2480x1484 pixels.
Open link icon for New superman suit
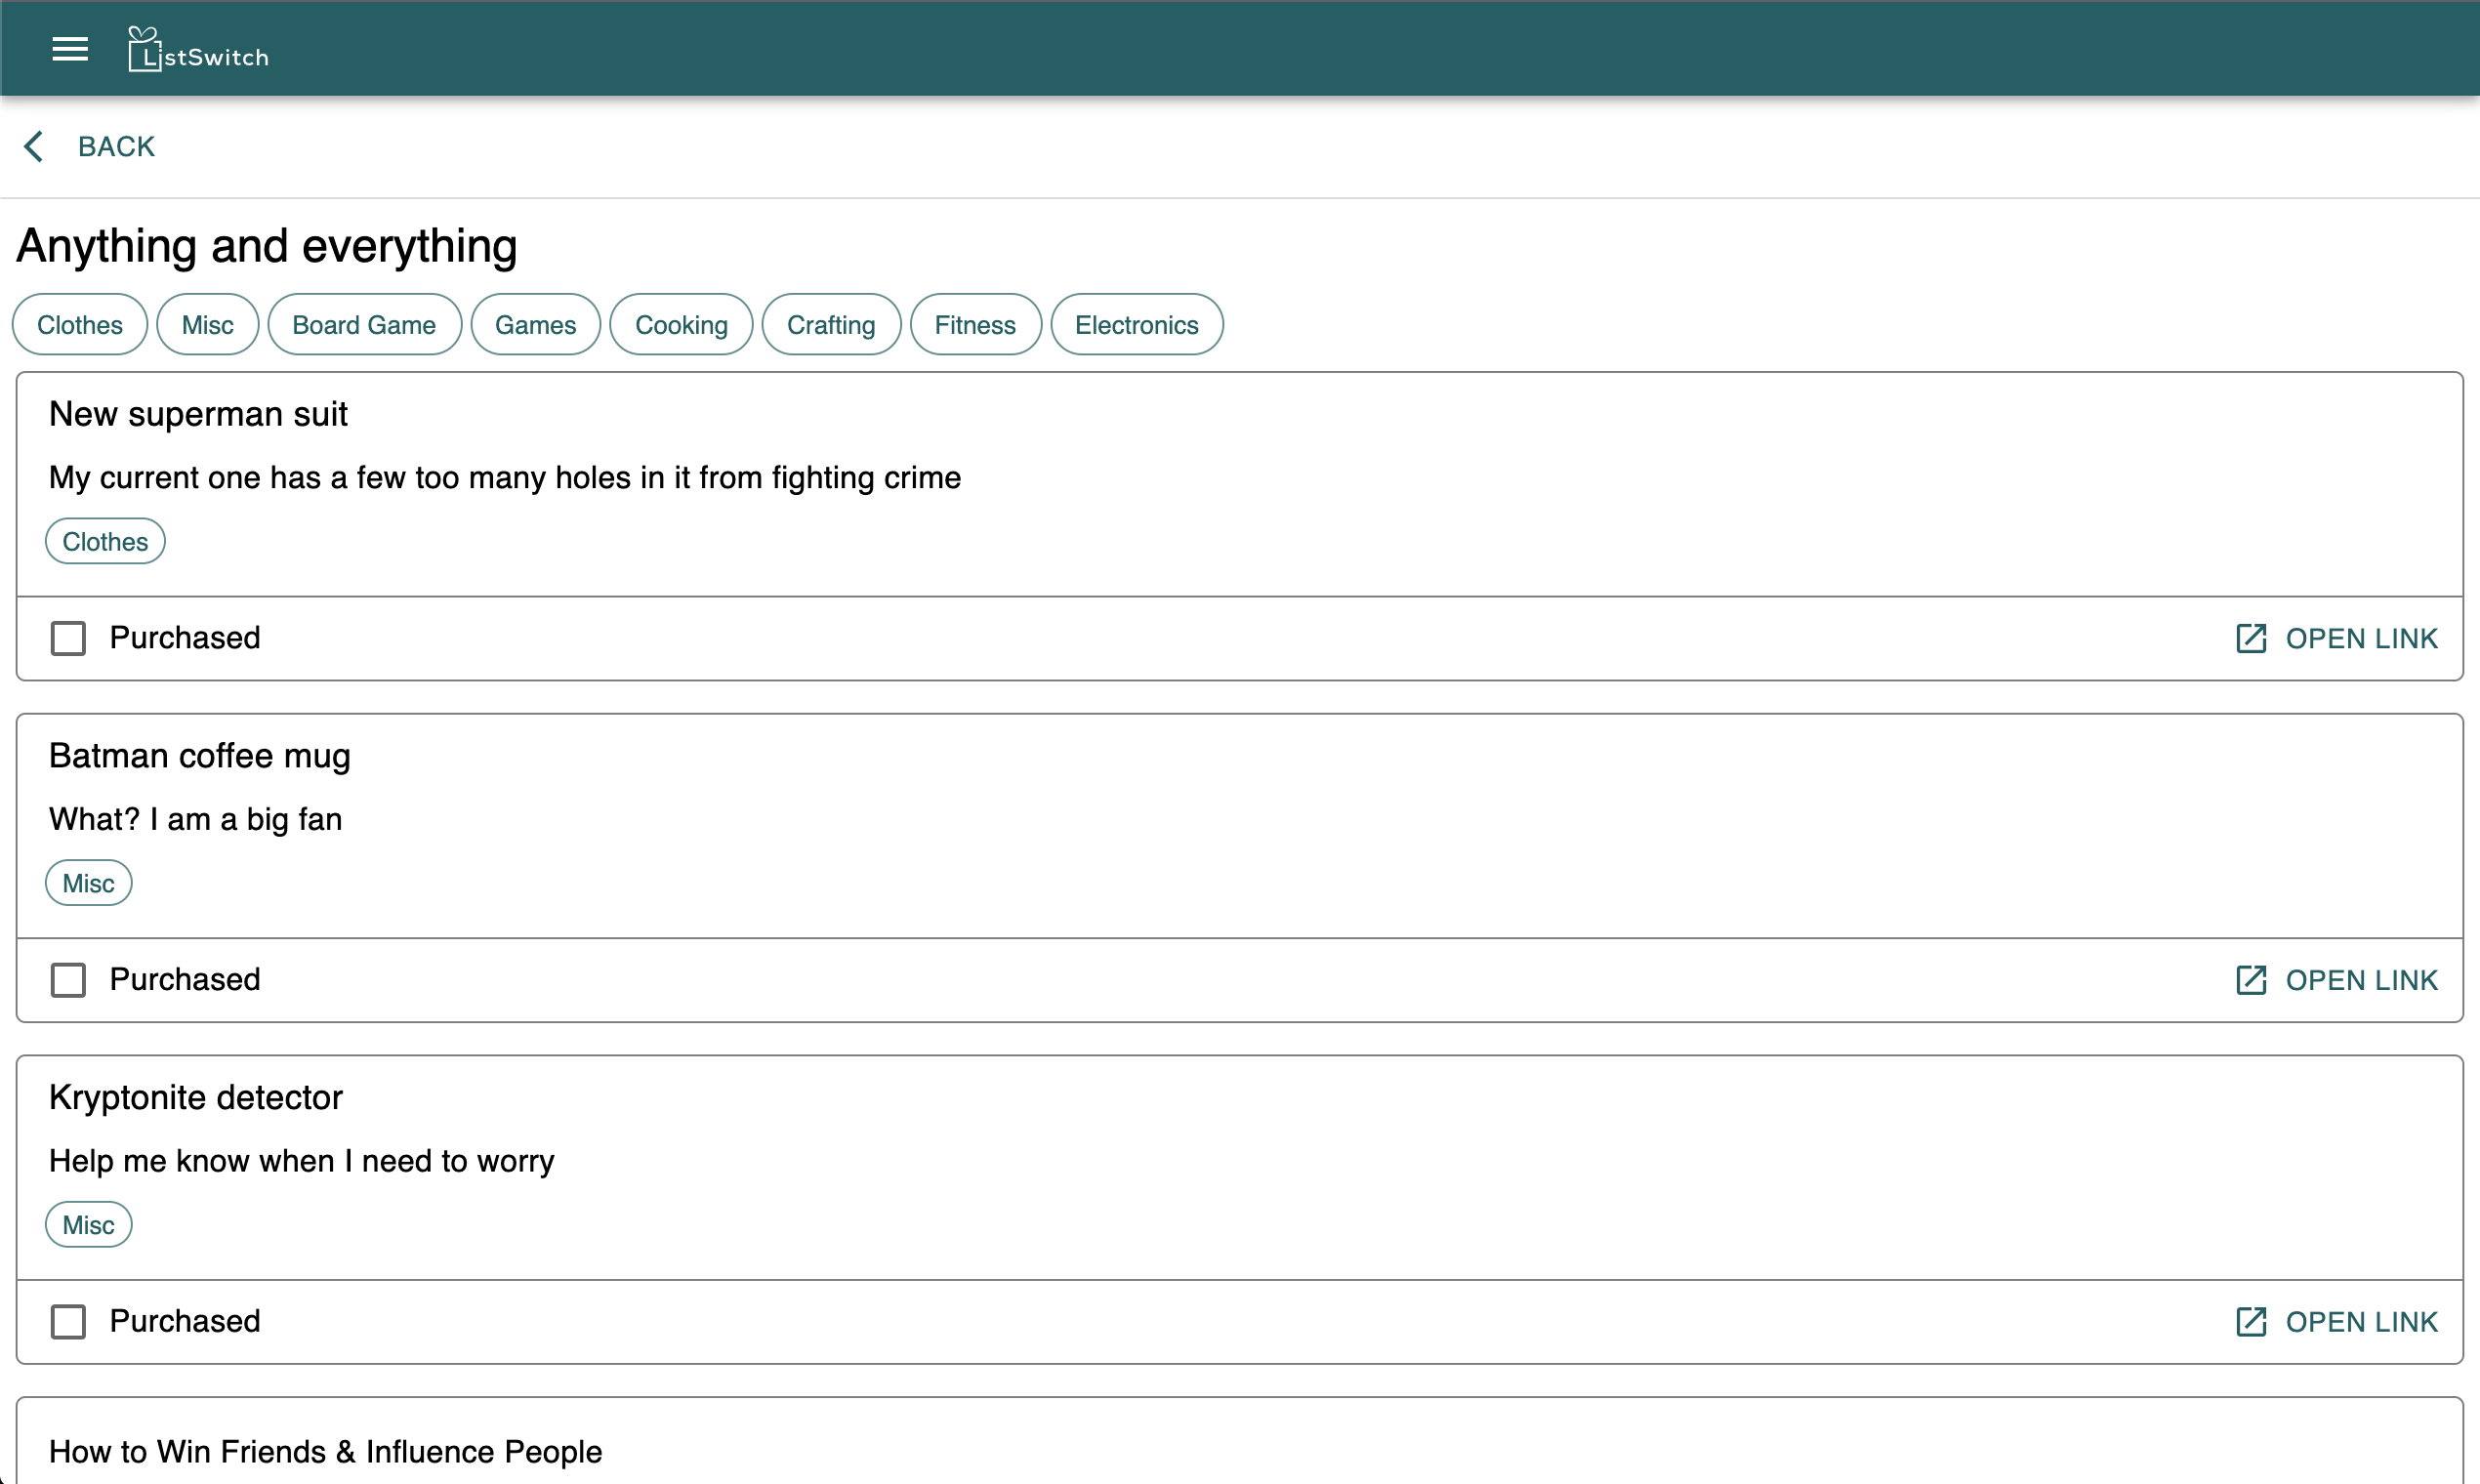click(x=2250, y=638)
